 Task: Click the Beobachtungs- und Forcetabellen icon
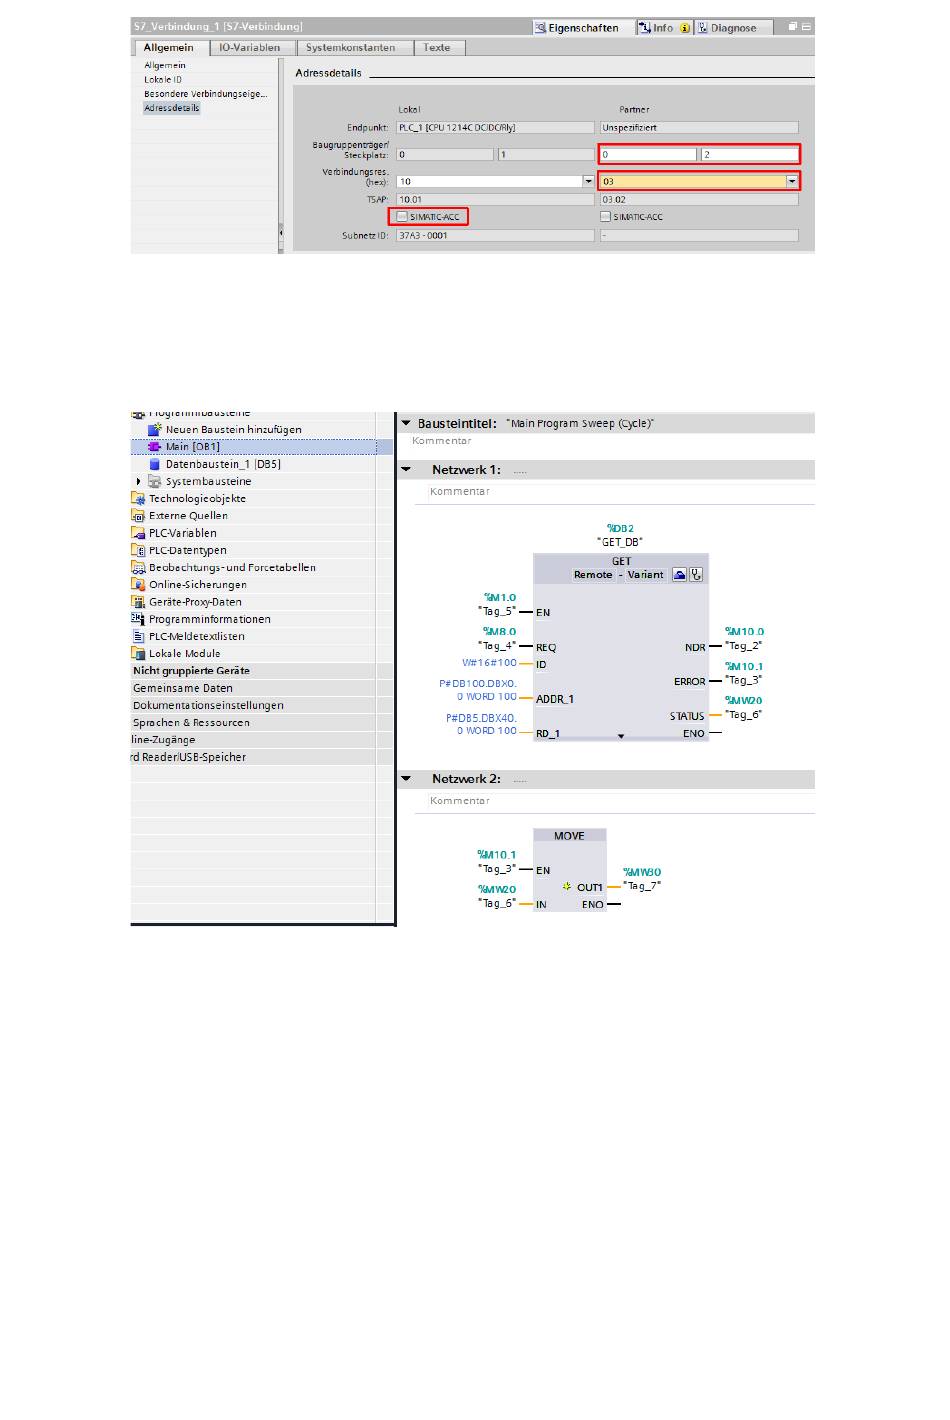(138, 567)
